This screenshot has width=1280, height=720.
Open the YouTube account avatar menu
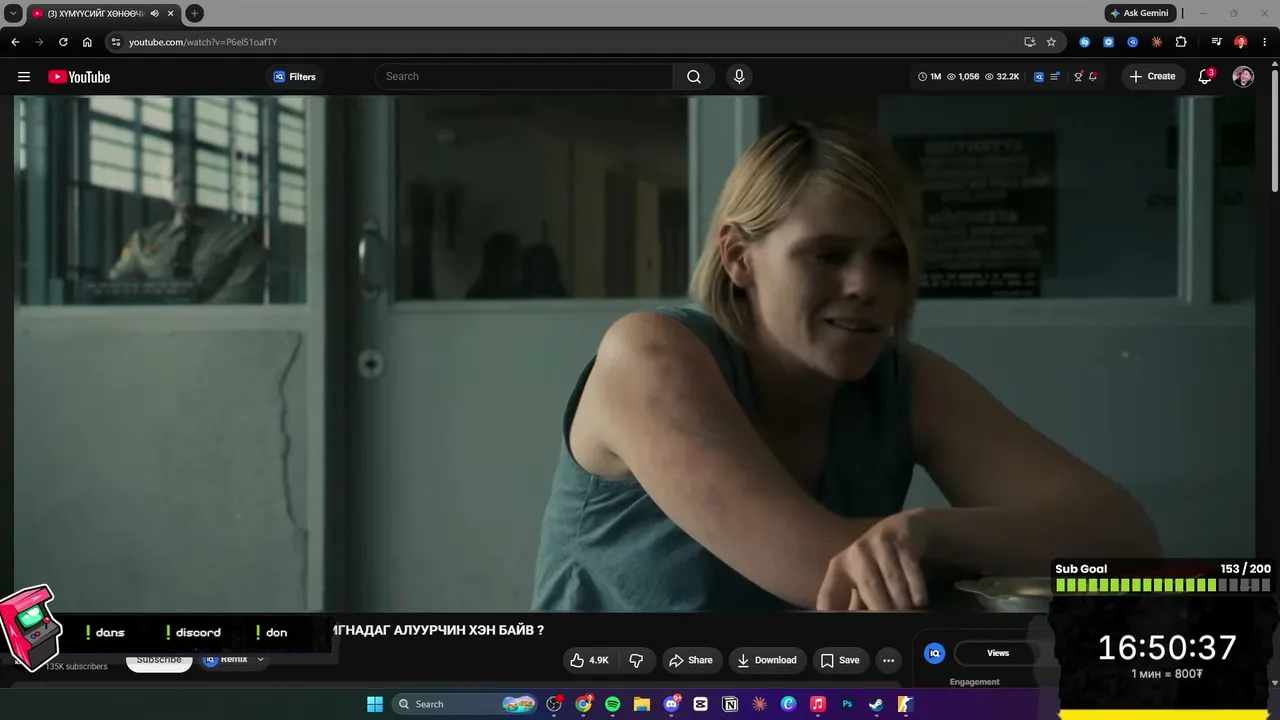1243,77
